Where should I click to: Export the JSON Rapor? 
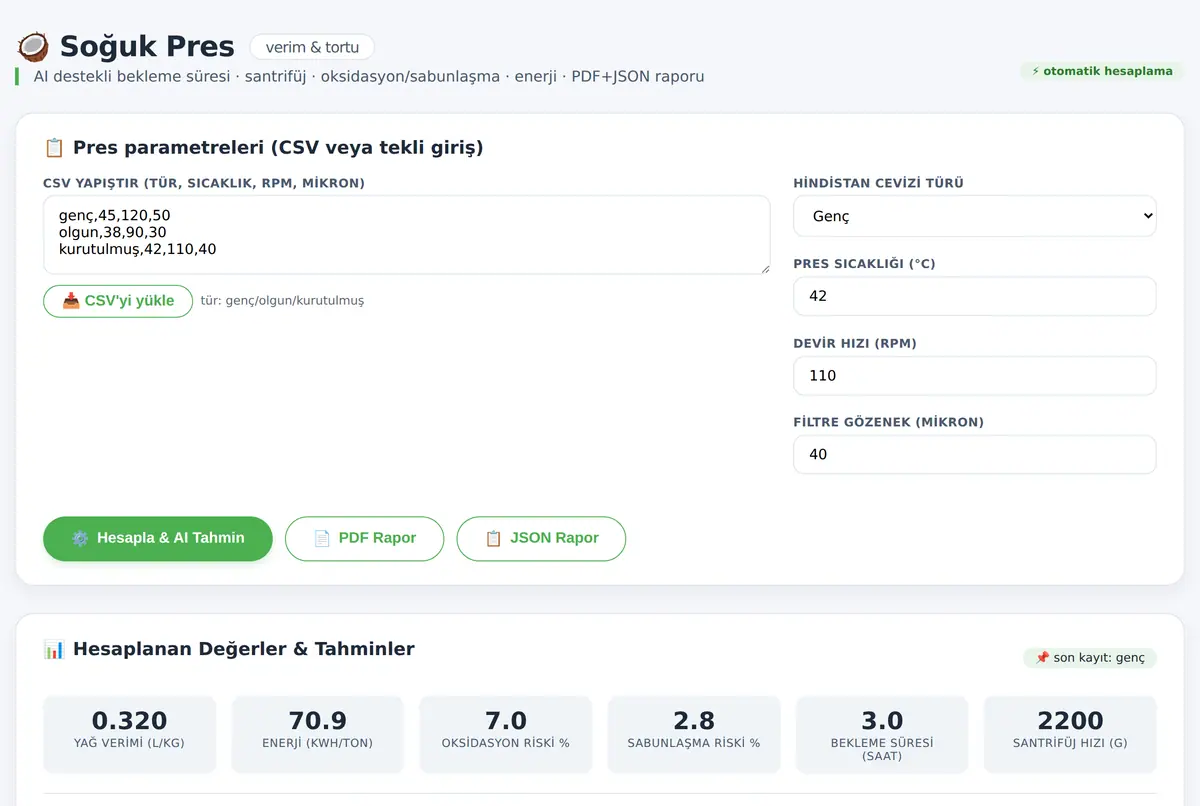pyautogui.click(x=541, y=539)
